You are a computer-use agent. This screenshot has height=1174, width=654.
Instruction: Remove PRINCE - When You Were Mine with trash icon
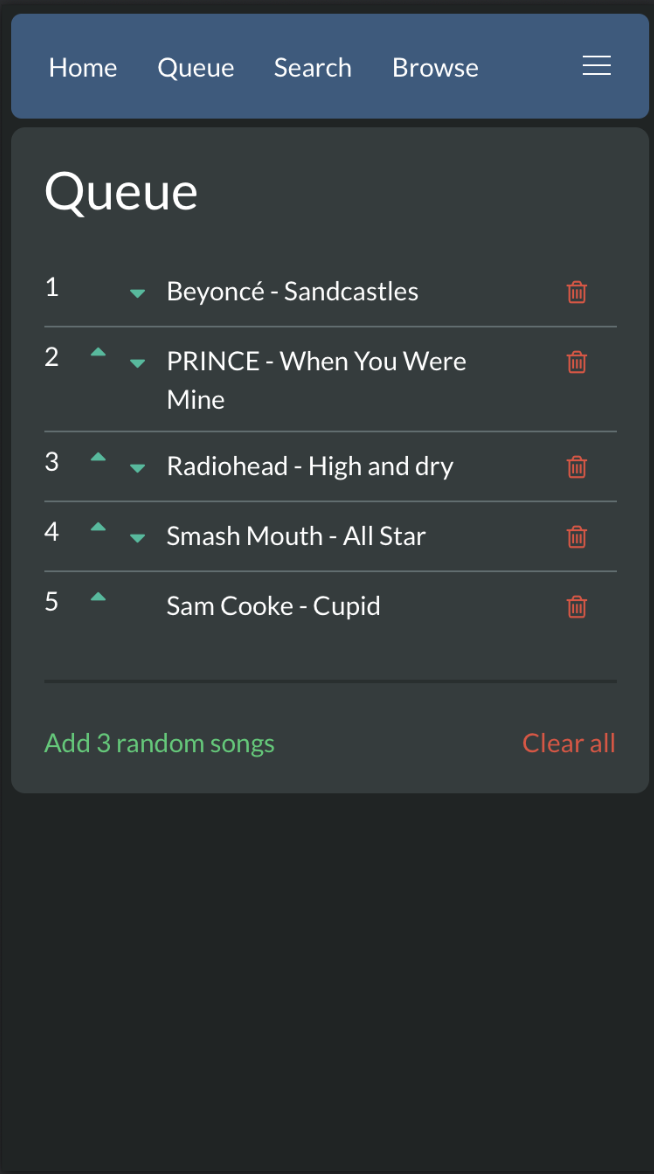pyautogui.click(x=577, y=362)
